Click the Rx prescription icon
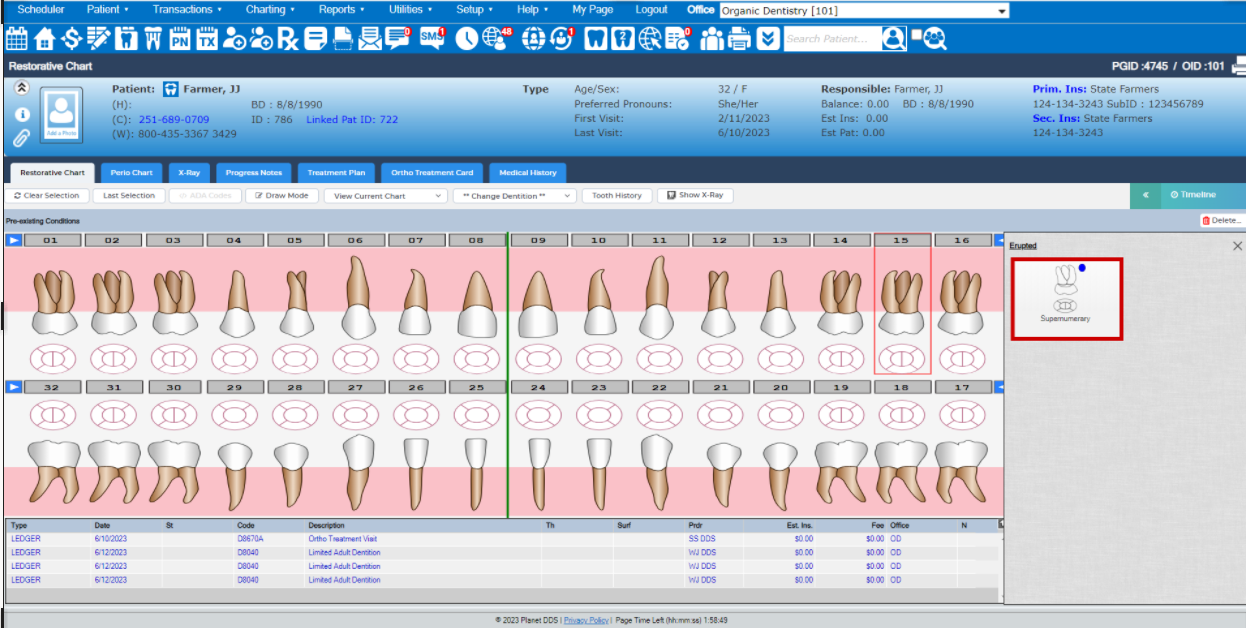 click(x=288, y=39)
